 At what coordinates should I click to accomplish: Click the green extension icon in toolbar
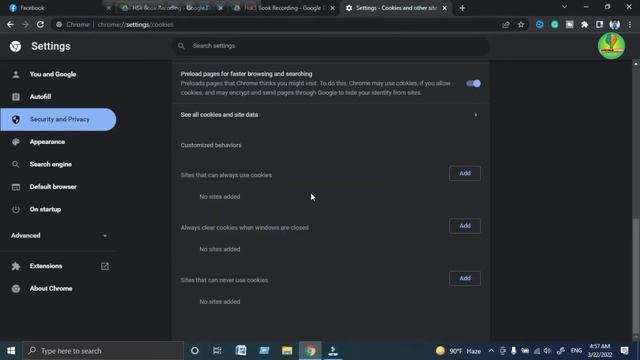click(x=555, y=24)
